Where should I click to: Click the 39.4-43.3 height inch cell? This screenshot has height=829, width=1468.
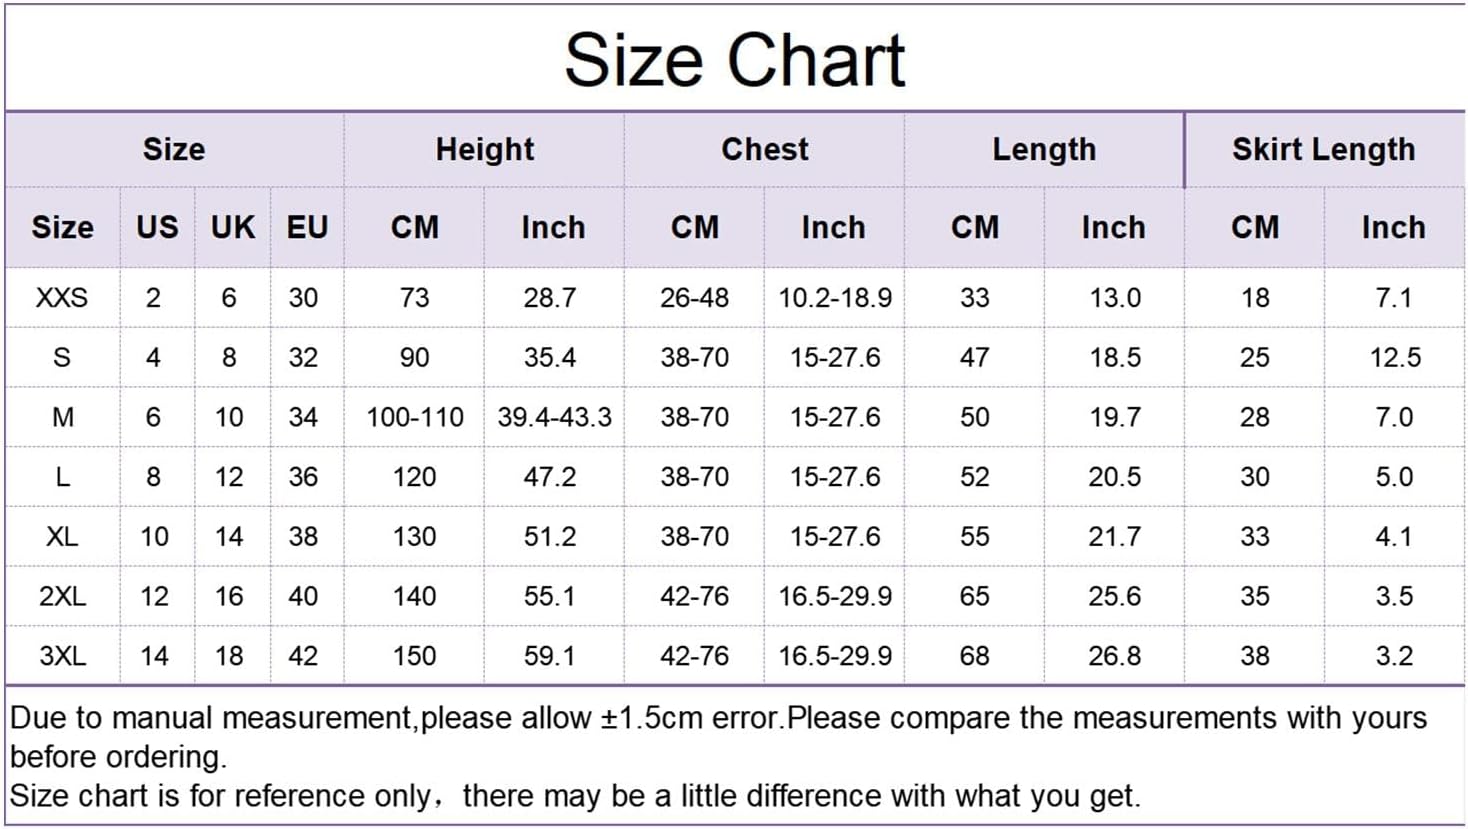click(x=554, y=417)
